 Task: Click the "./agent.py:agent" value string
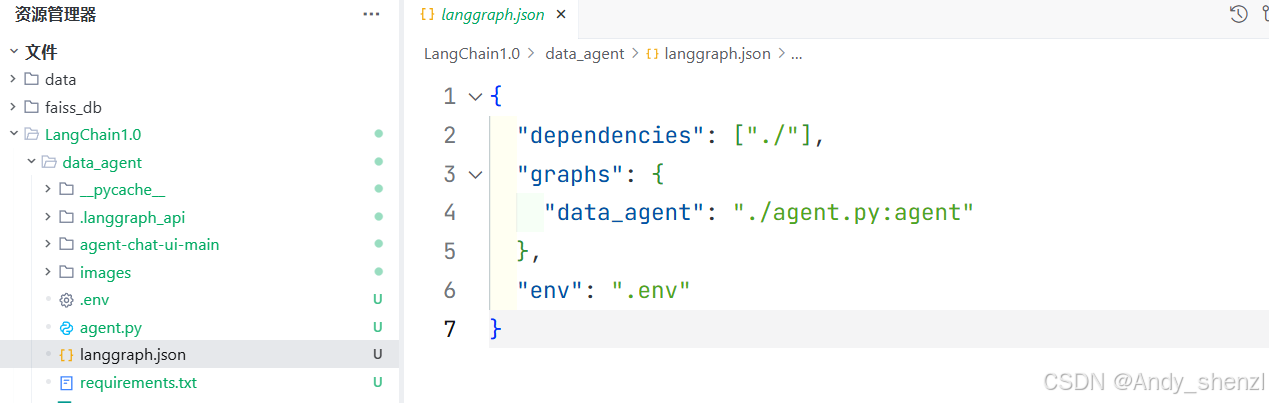coord(853,213)
